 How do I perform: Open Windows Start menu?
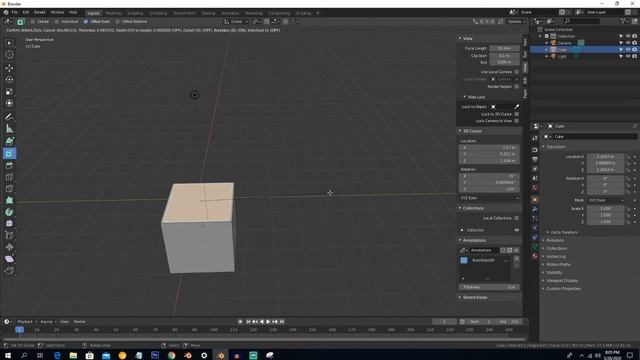click(8, 355)
